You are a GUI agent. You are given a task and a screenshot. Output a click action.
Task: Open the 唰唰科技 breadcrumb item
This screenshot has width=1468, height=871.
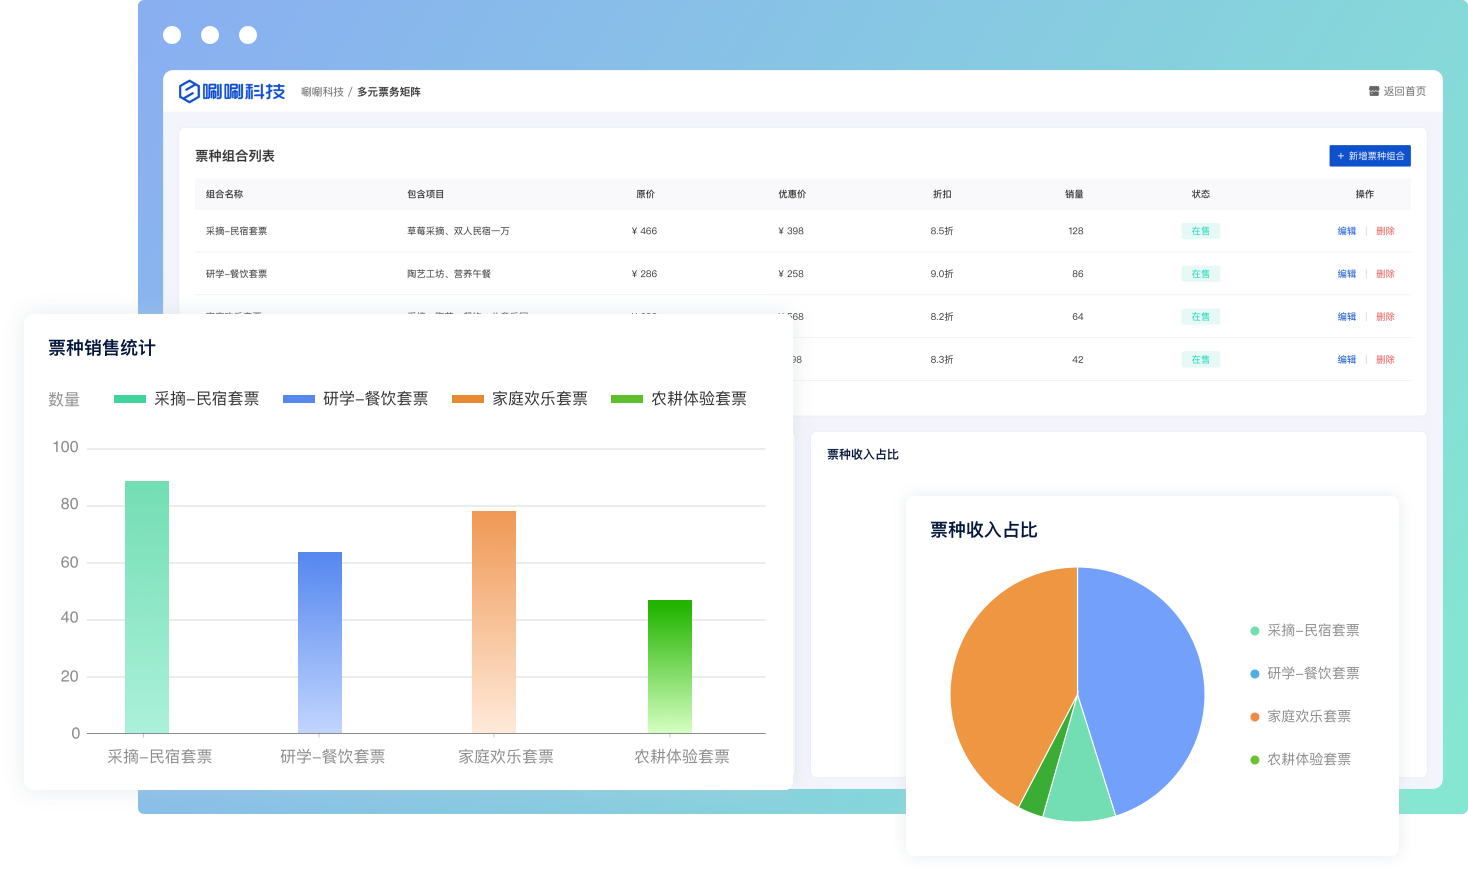pos(322,92)
